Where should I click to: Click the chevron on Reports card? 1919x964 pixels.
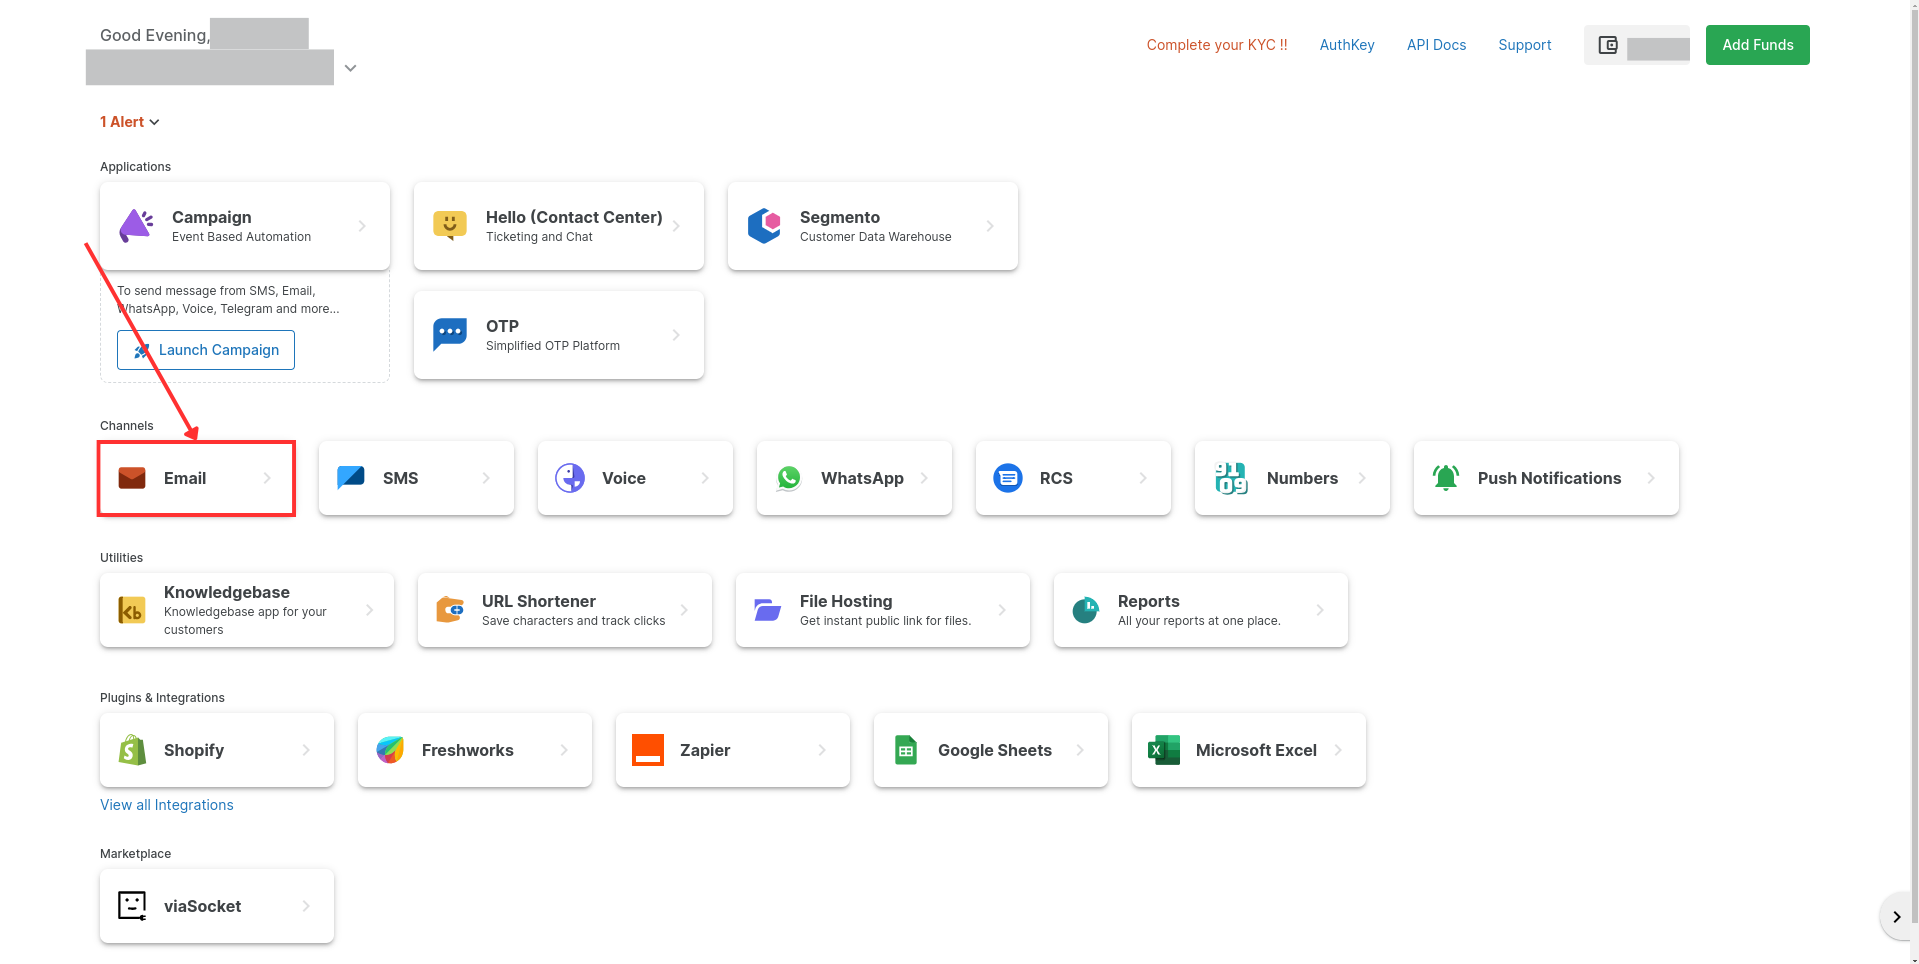[x=1320, y=610]
